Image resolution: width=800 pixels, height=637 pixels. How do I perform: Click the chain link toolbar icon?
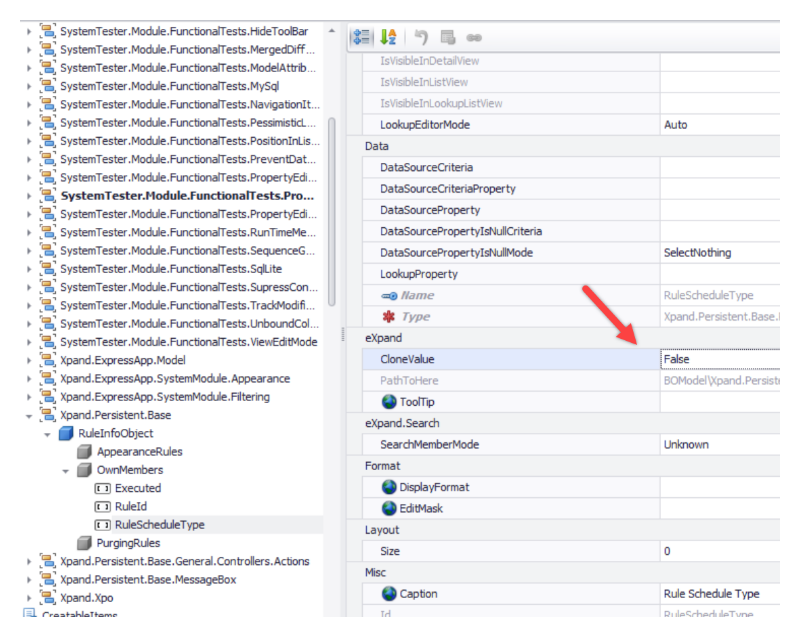point(474,38)
